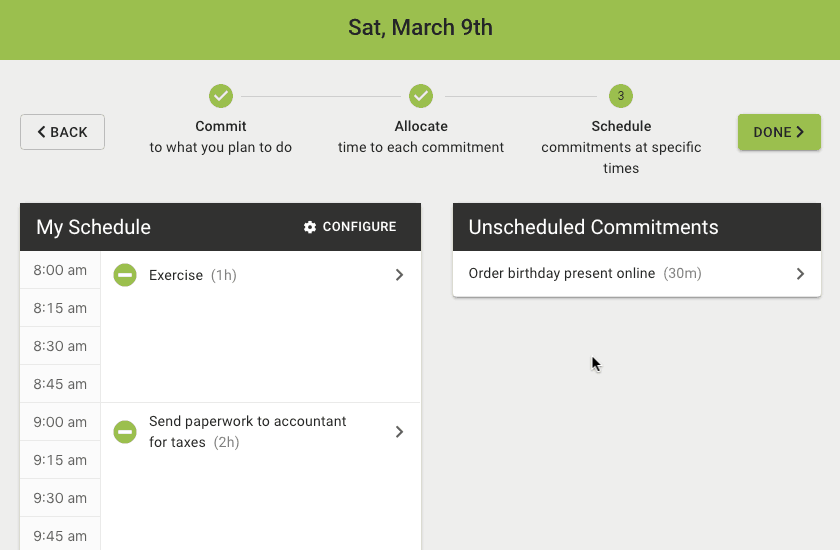Click the gear icon next to Configure

click(x=310, y=227)
